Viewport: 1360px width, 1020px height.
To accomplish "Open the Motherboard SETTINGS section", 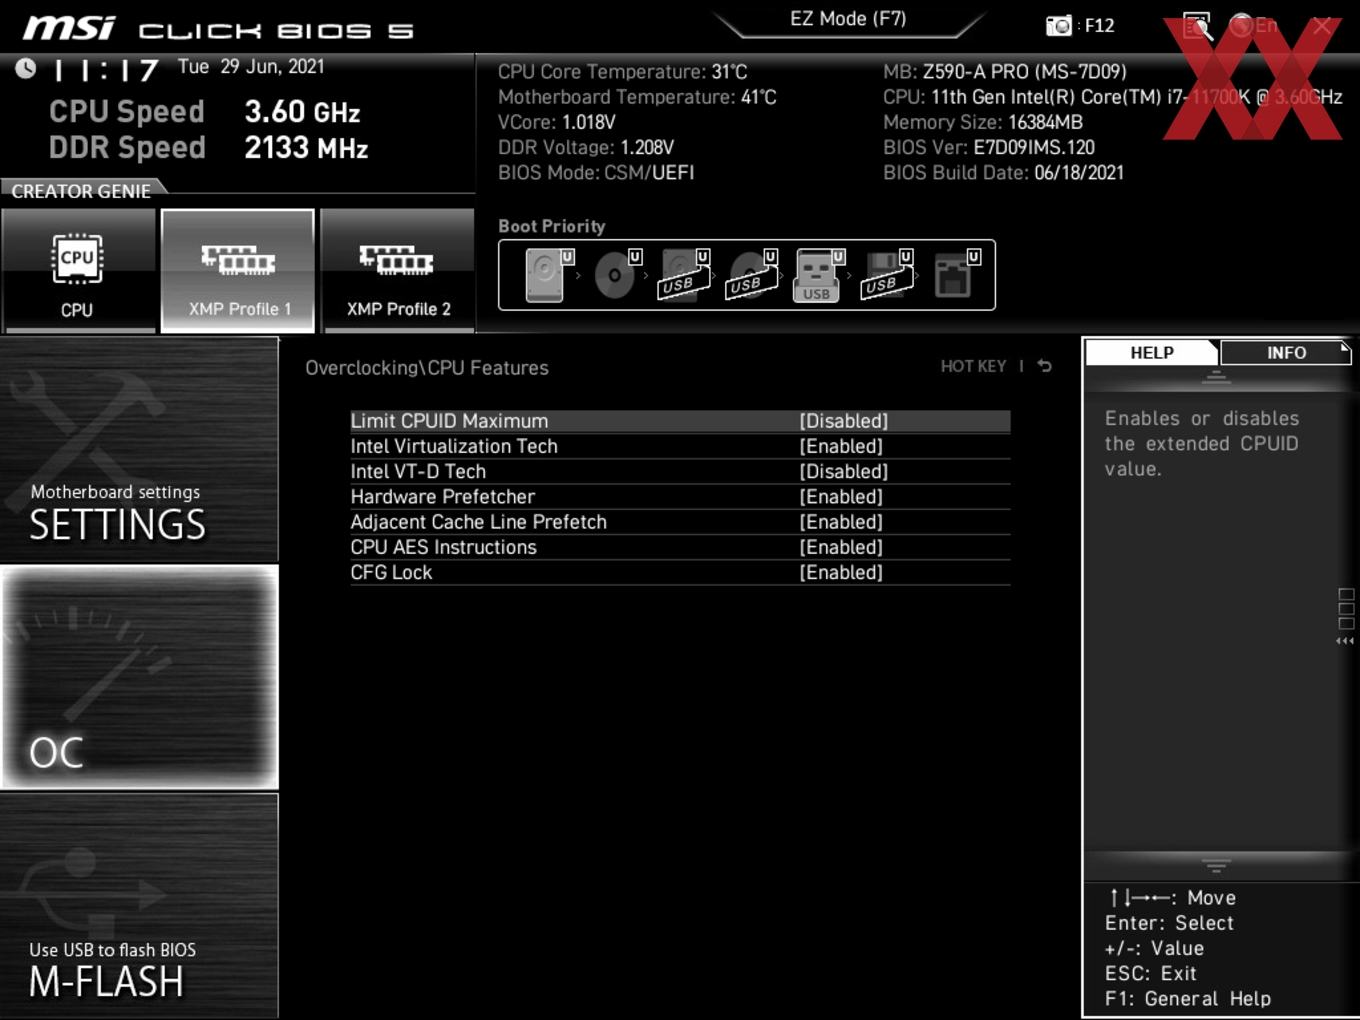I will [x=139, y=450].
